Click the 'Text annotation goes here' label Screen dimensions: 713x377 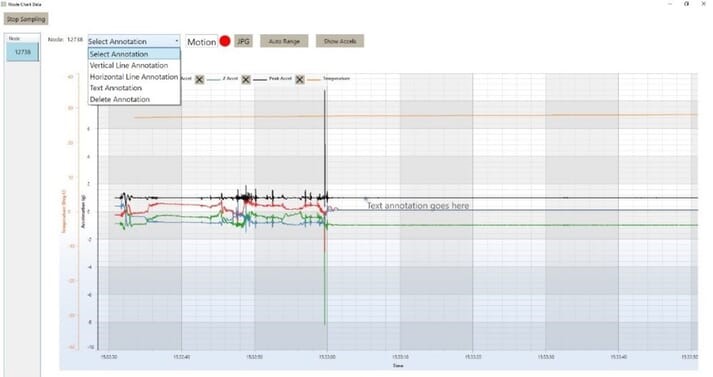pyautogui.click(x=418, y=206)
